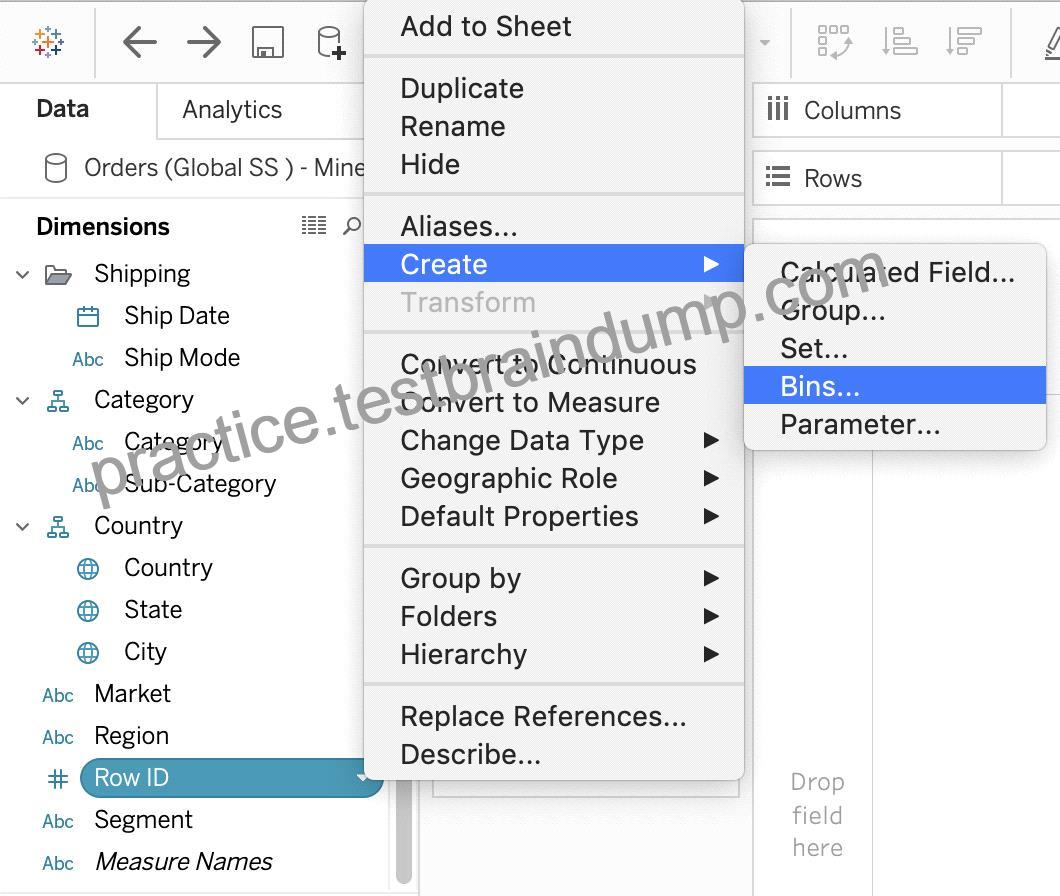
Task: Collapse the Category hierarchy
Action: 22,400
